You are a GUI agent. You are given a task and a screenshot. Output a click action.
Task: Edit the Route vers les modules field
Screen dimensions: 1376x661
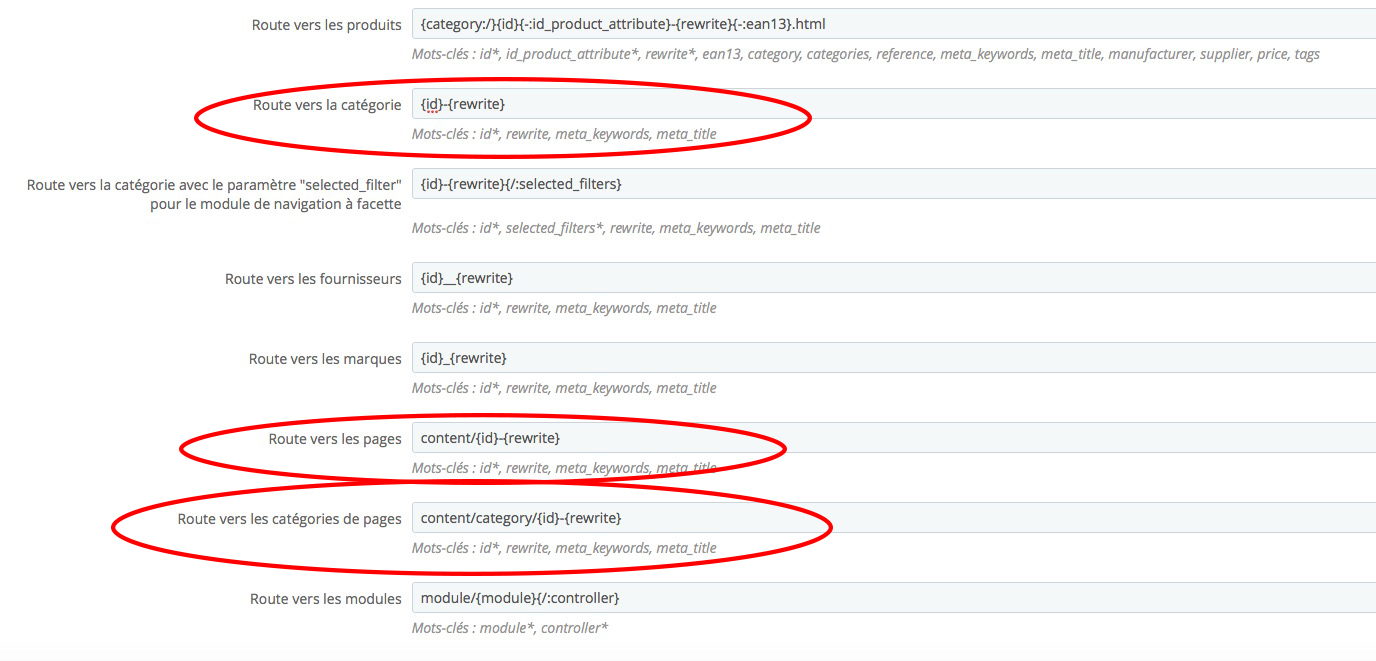[x=894, y=598]
